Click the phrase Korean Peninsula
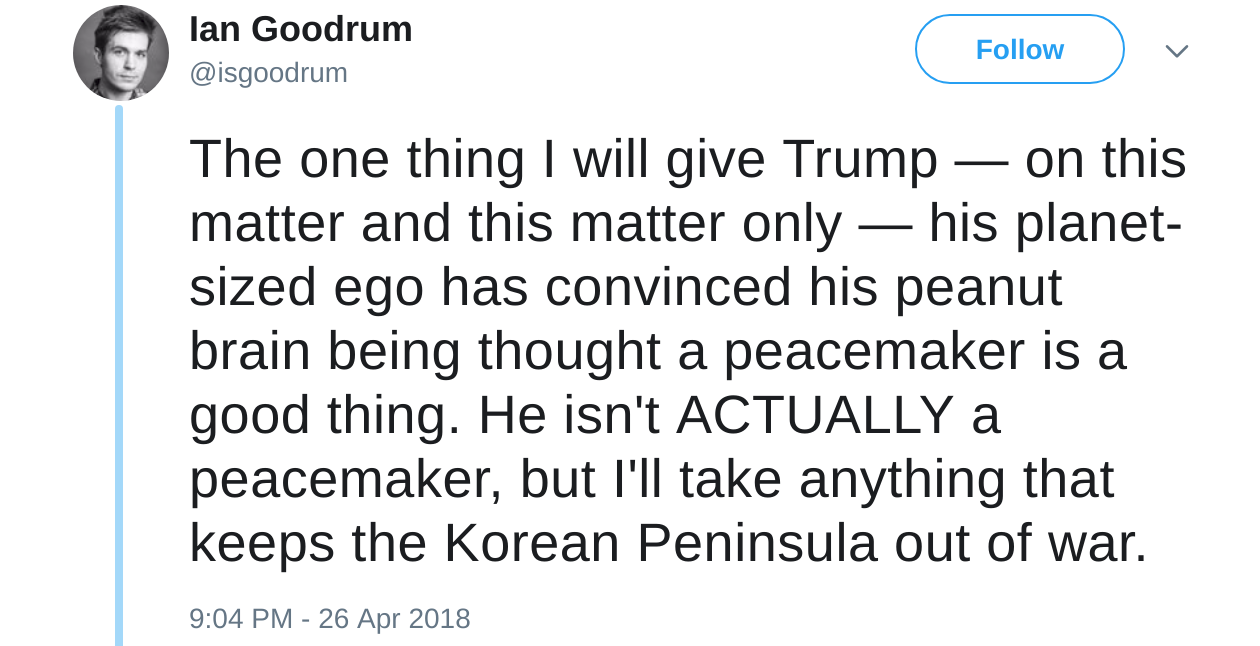Viewport: 1260px width, 646px height. [x=660, y=543]
